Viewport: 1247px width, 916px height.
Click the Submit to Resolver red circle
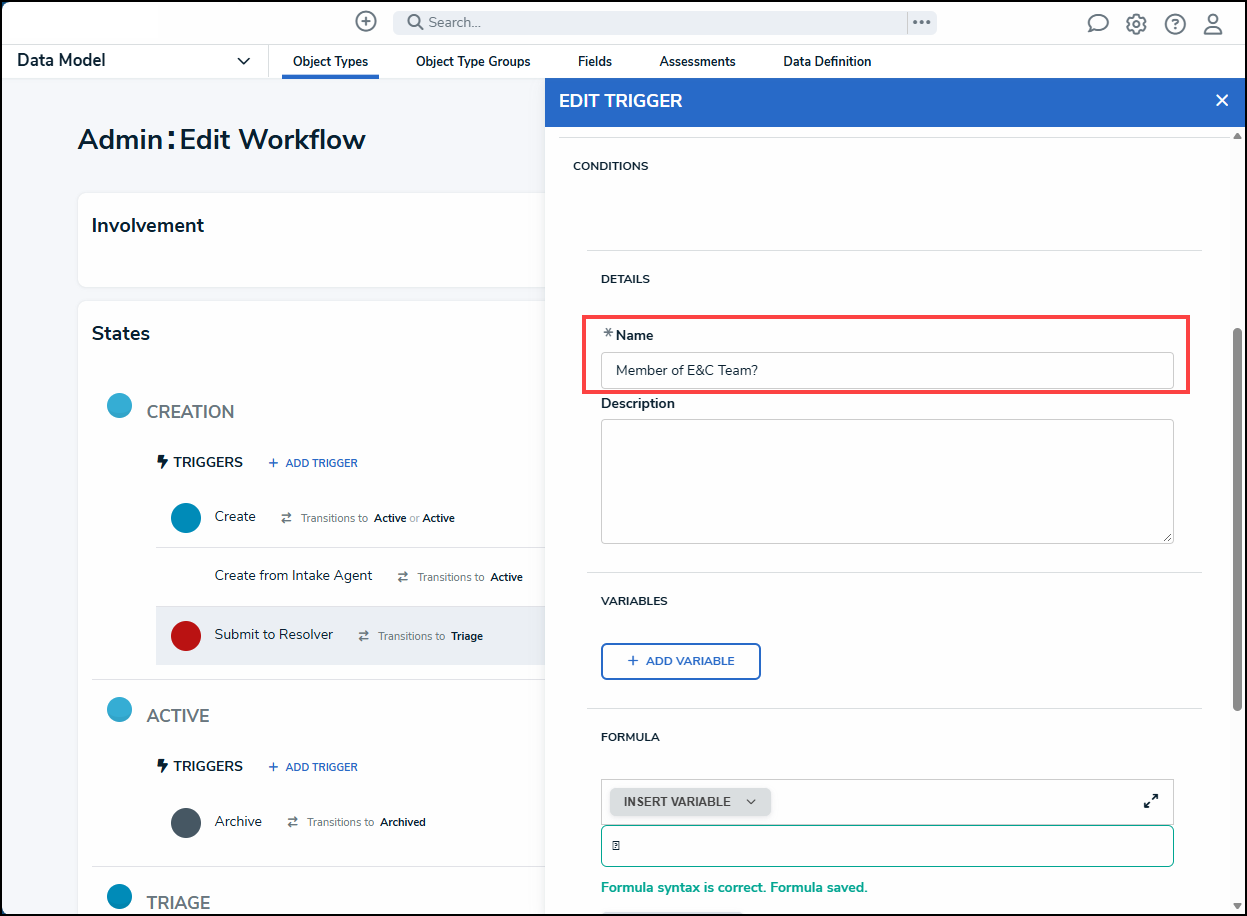pos(186,636)
